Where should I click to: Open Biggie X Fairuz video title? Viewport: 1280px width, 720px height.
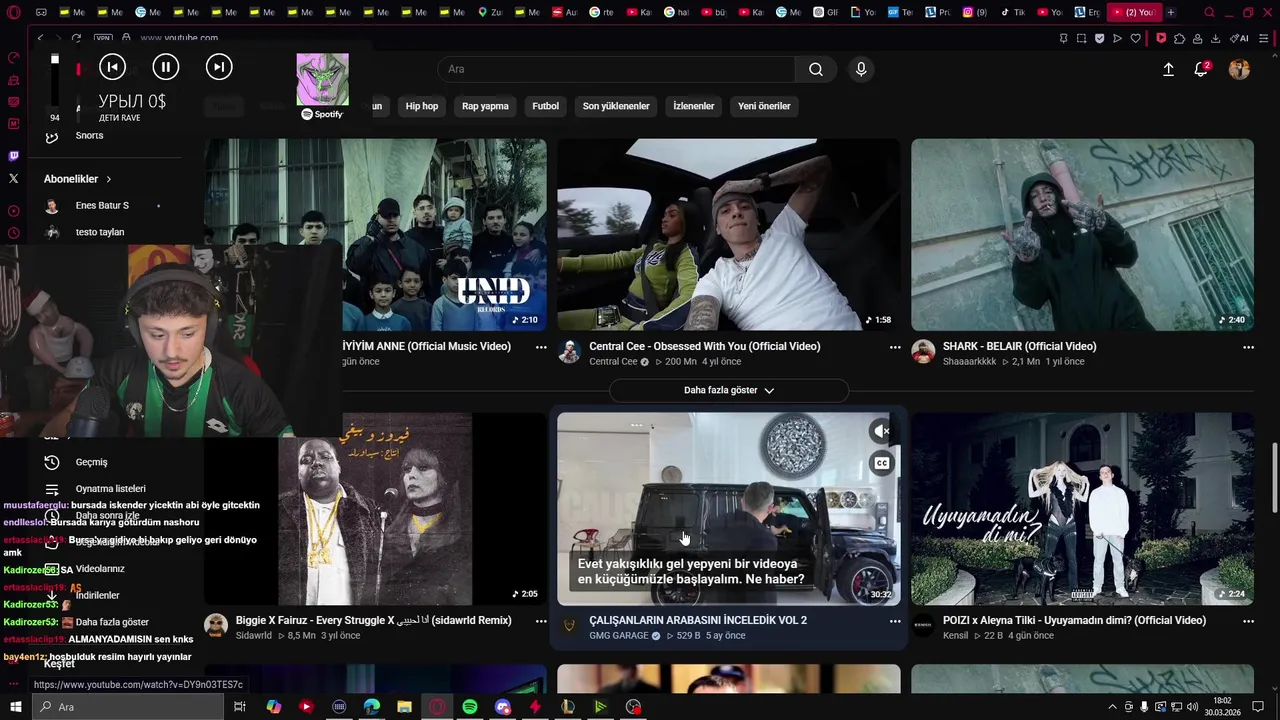[x=373, y=620]
